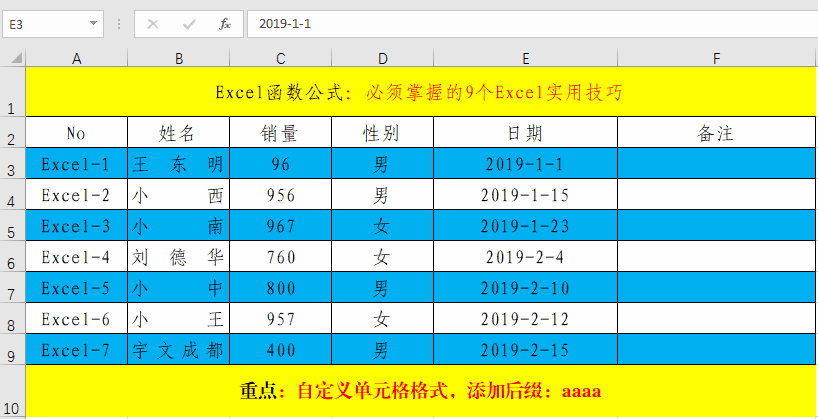Select column D header
818x419 pixels.
(382, 58)
